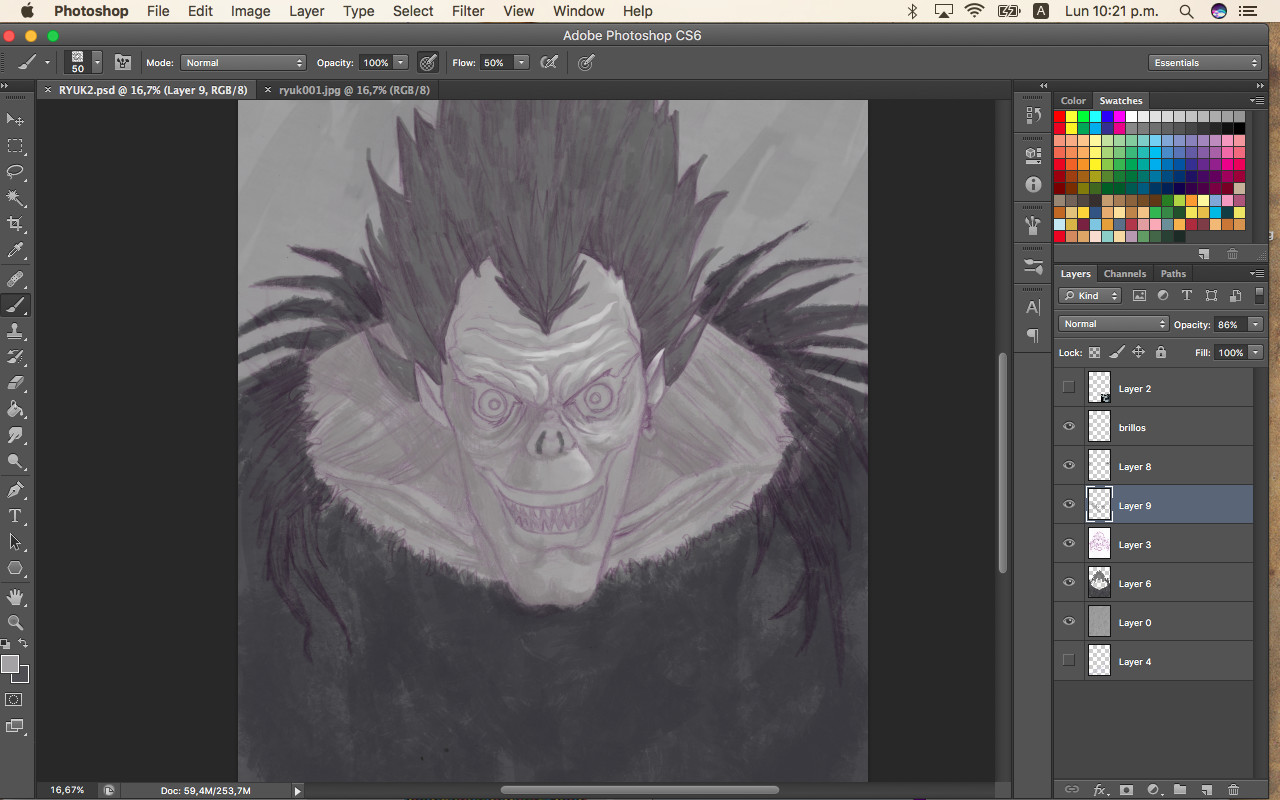Select the Lasso tool

16,172
